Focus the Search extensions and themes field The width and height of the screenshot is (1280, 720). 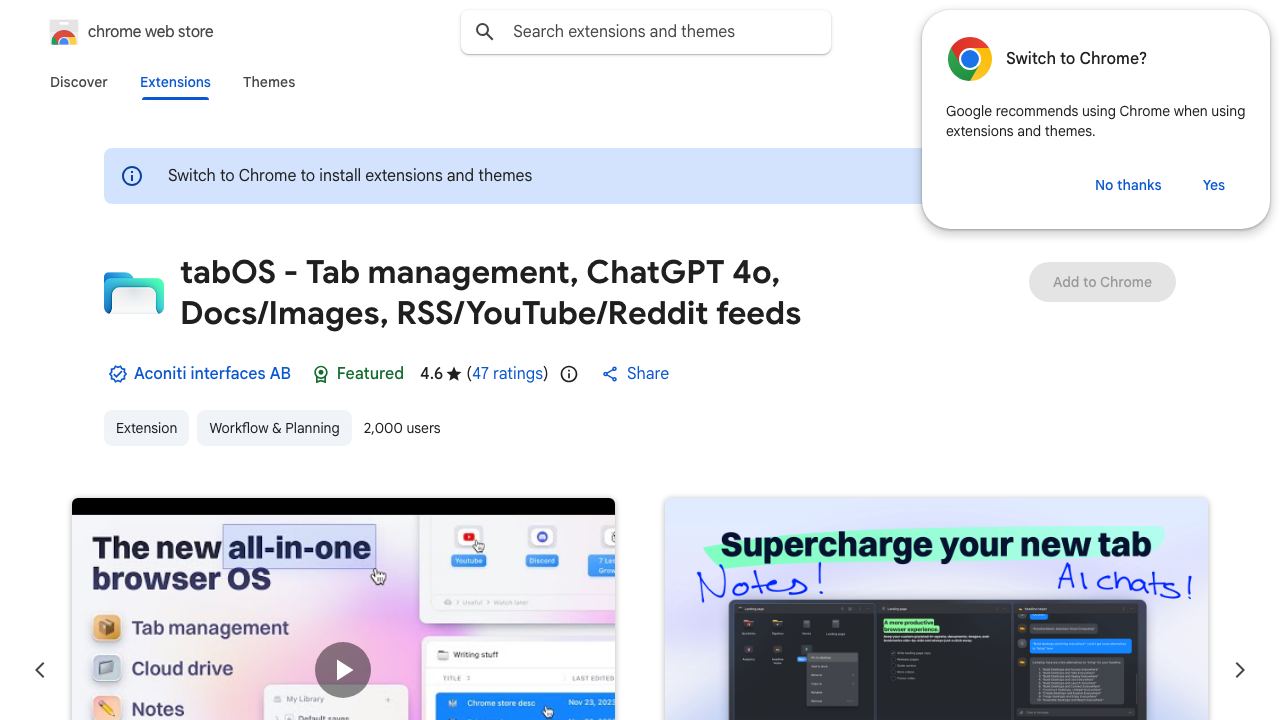(646, 32)
